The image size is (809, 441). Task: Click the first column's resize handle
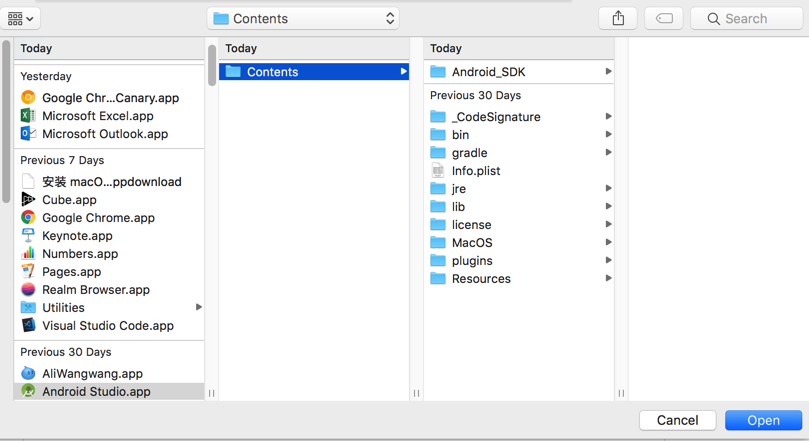pos(211,393)
